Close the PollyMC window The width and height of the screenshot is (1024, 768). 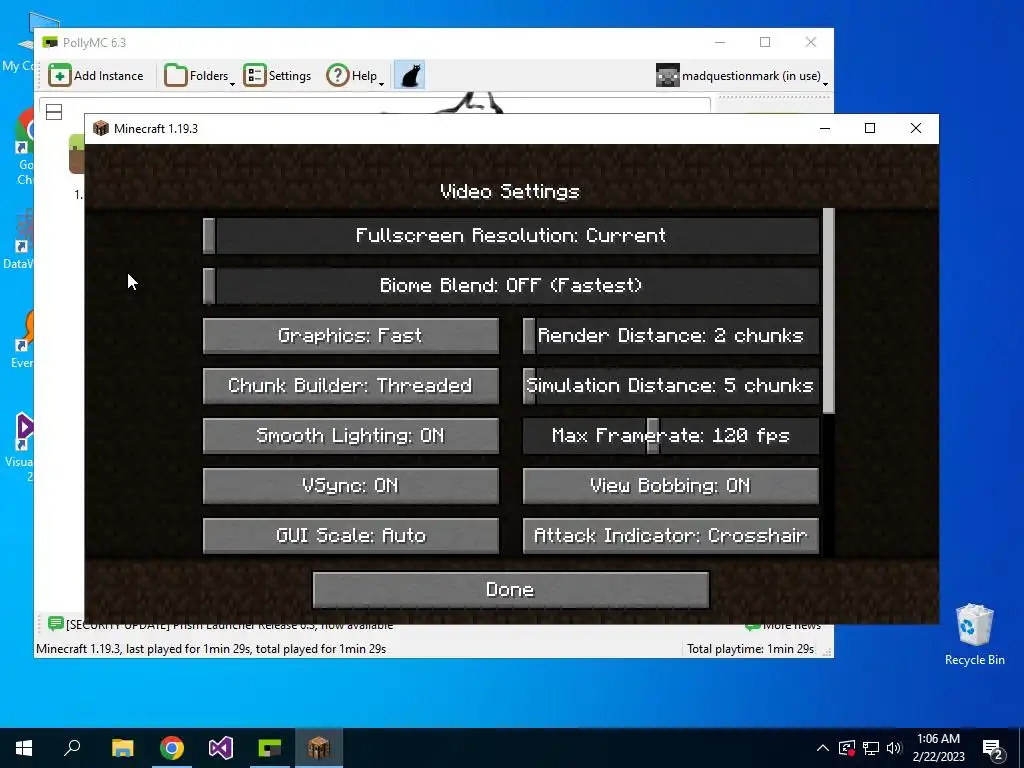coord(810,42)
